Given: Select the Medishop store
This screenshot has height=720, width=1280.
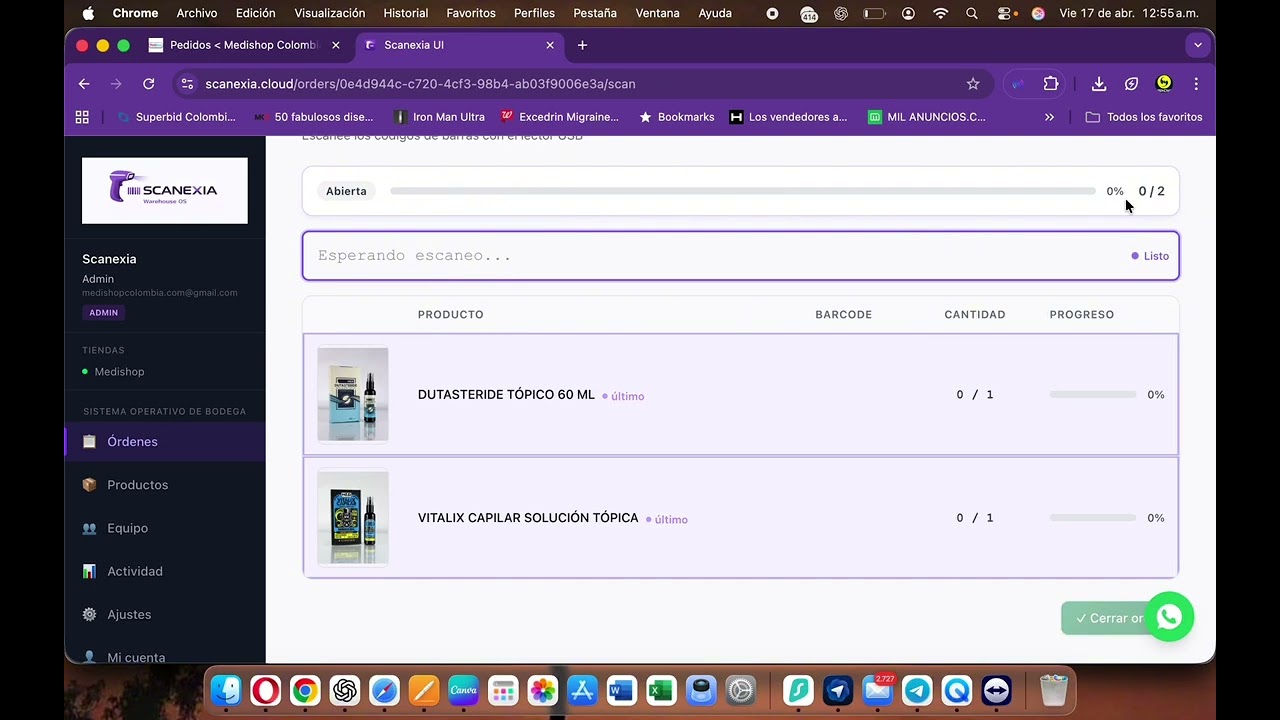Looking at the screenshot, I should (x=119, y=372).
